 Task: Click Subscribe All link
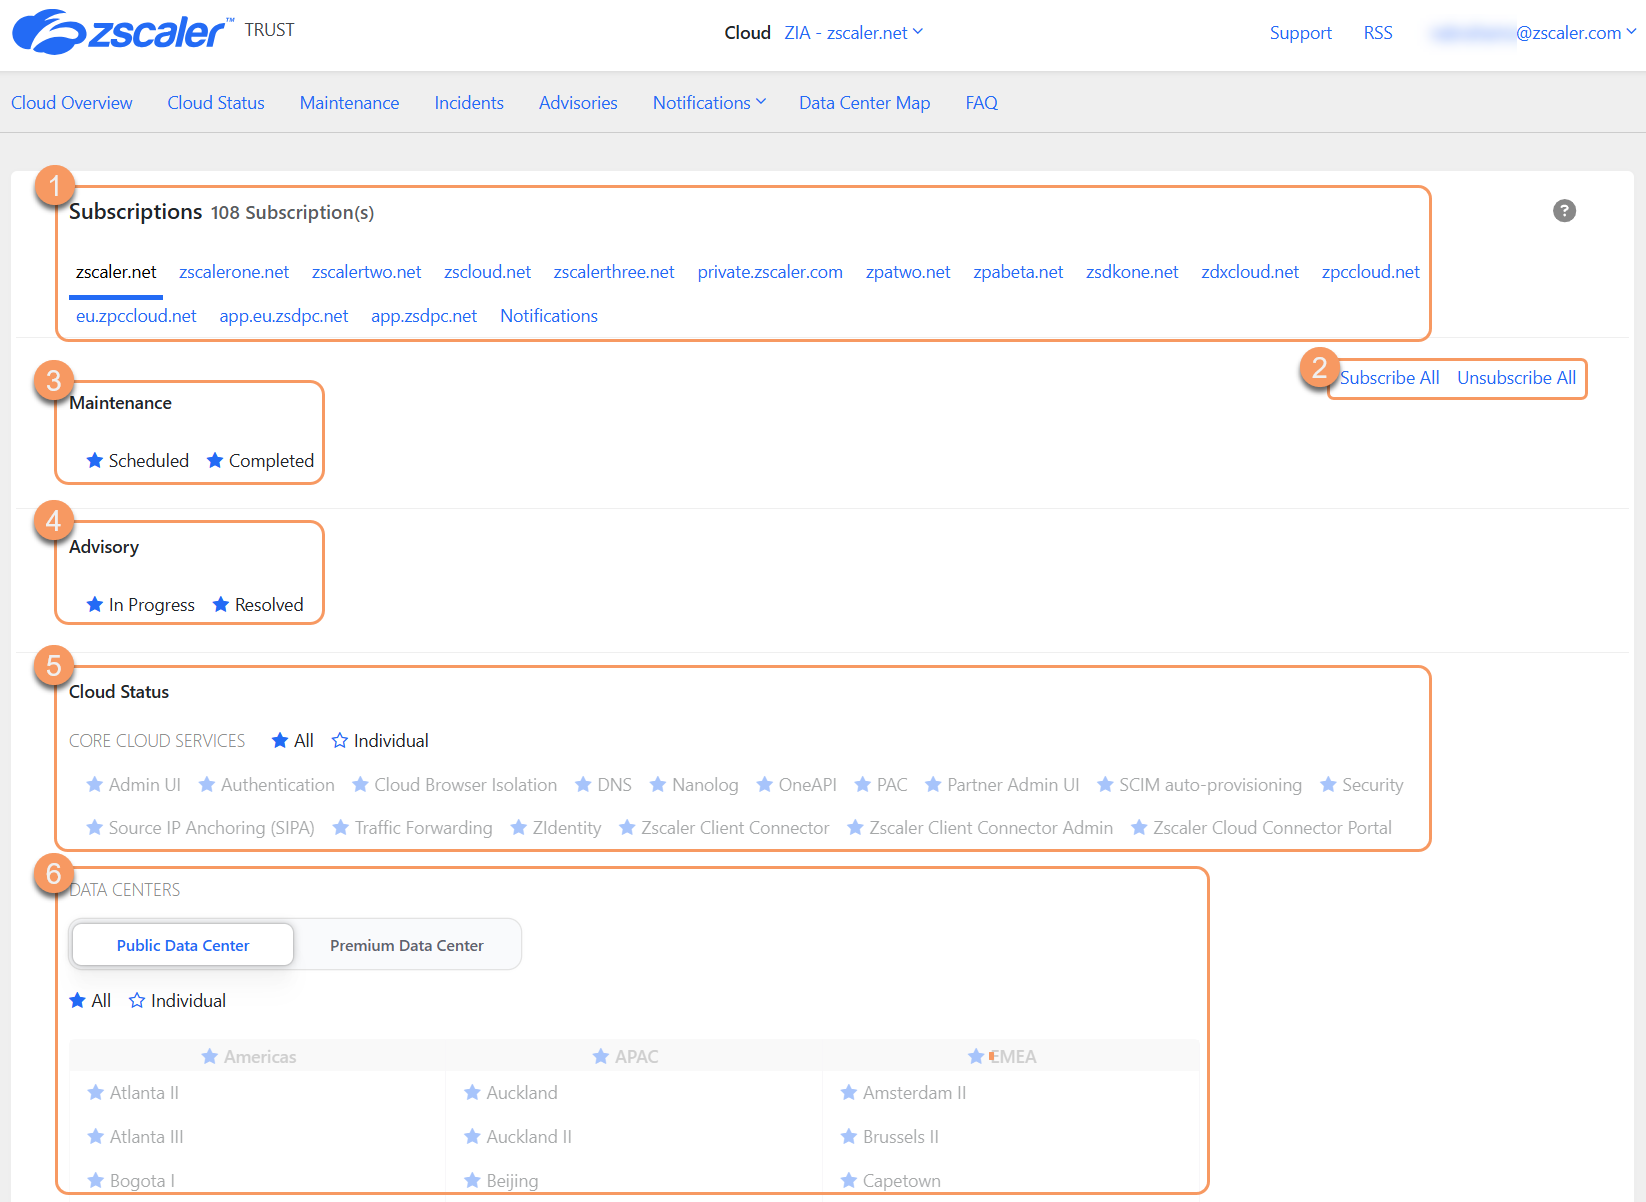point(1389,378)
